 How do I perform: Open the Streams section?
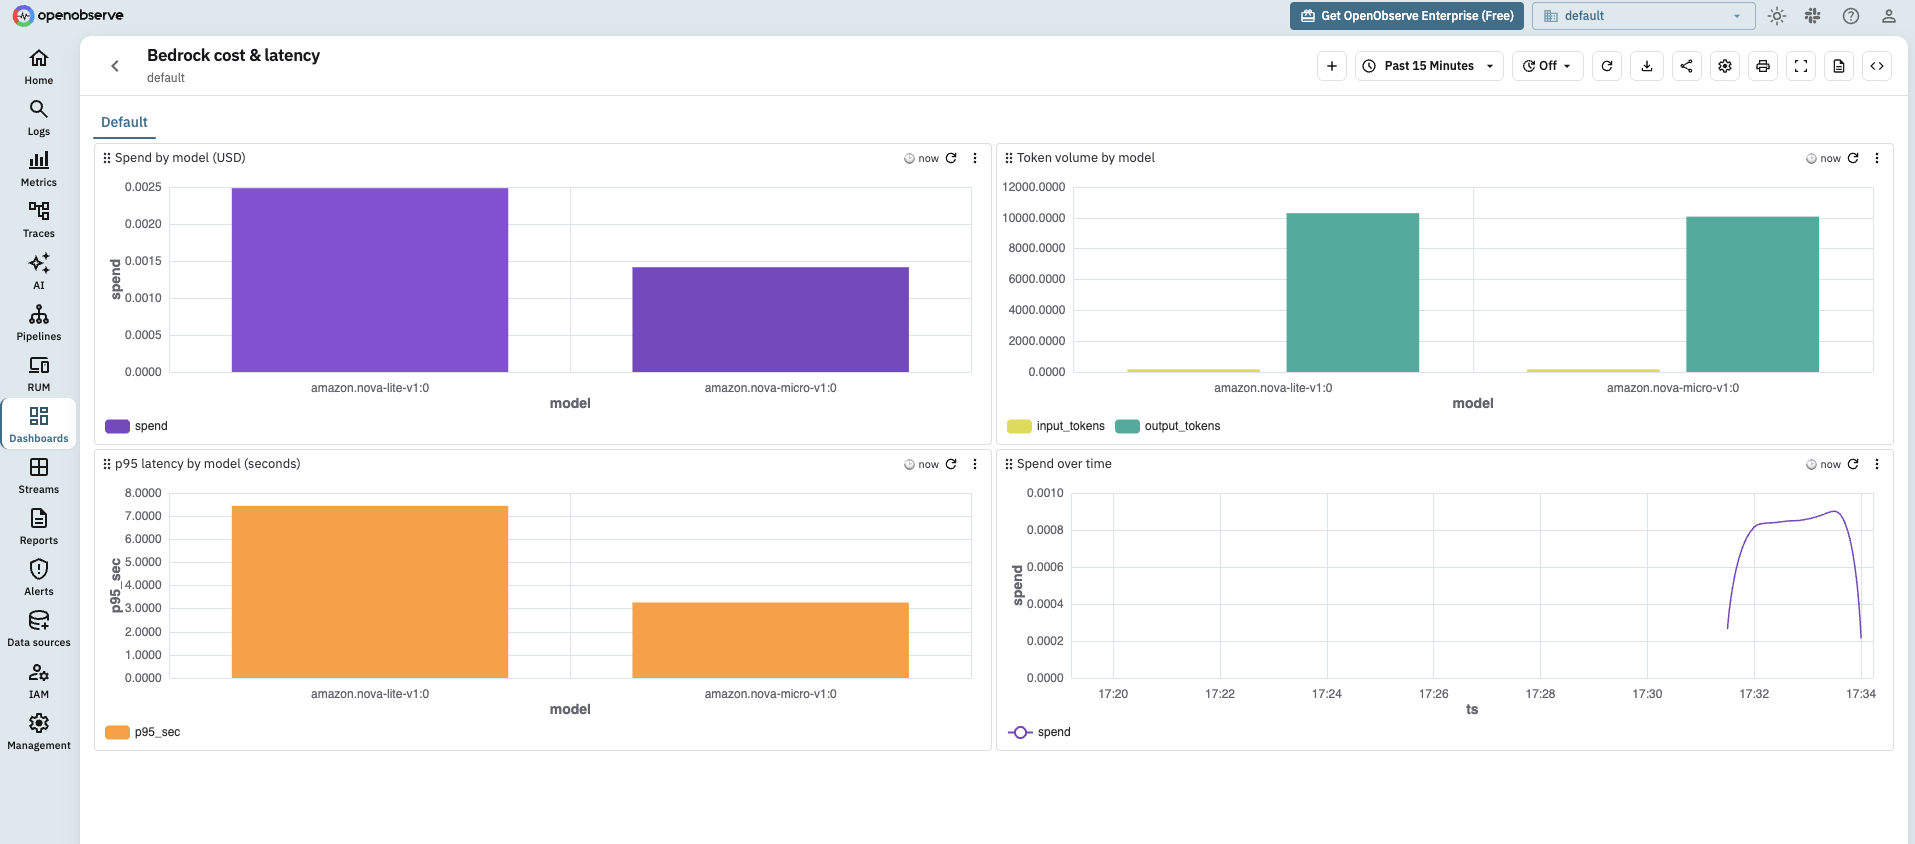[39, 476]
